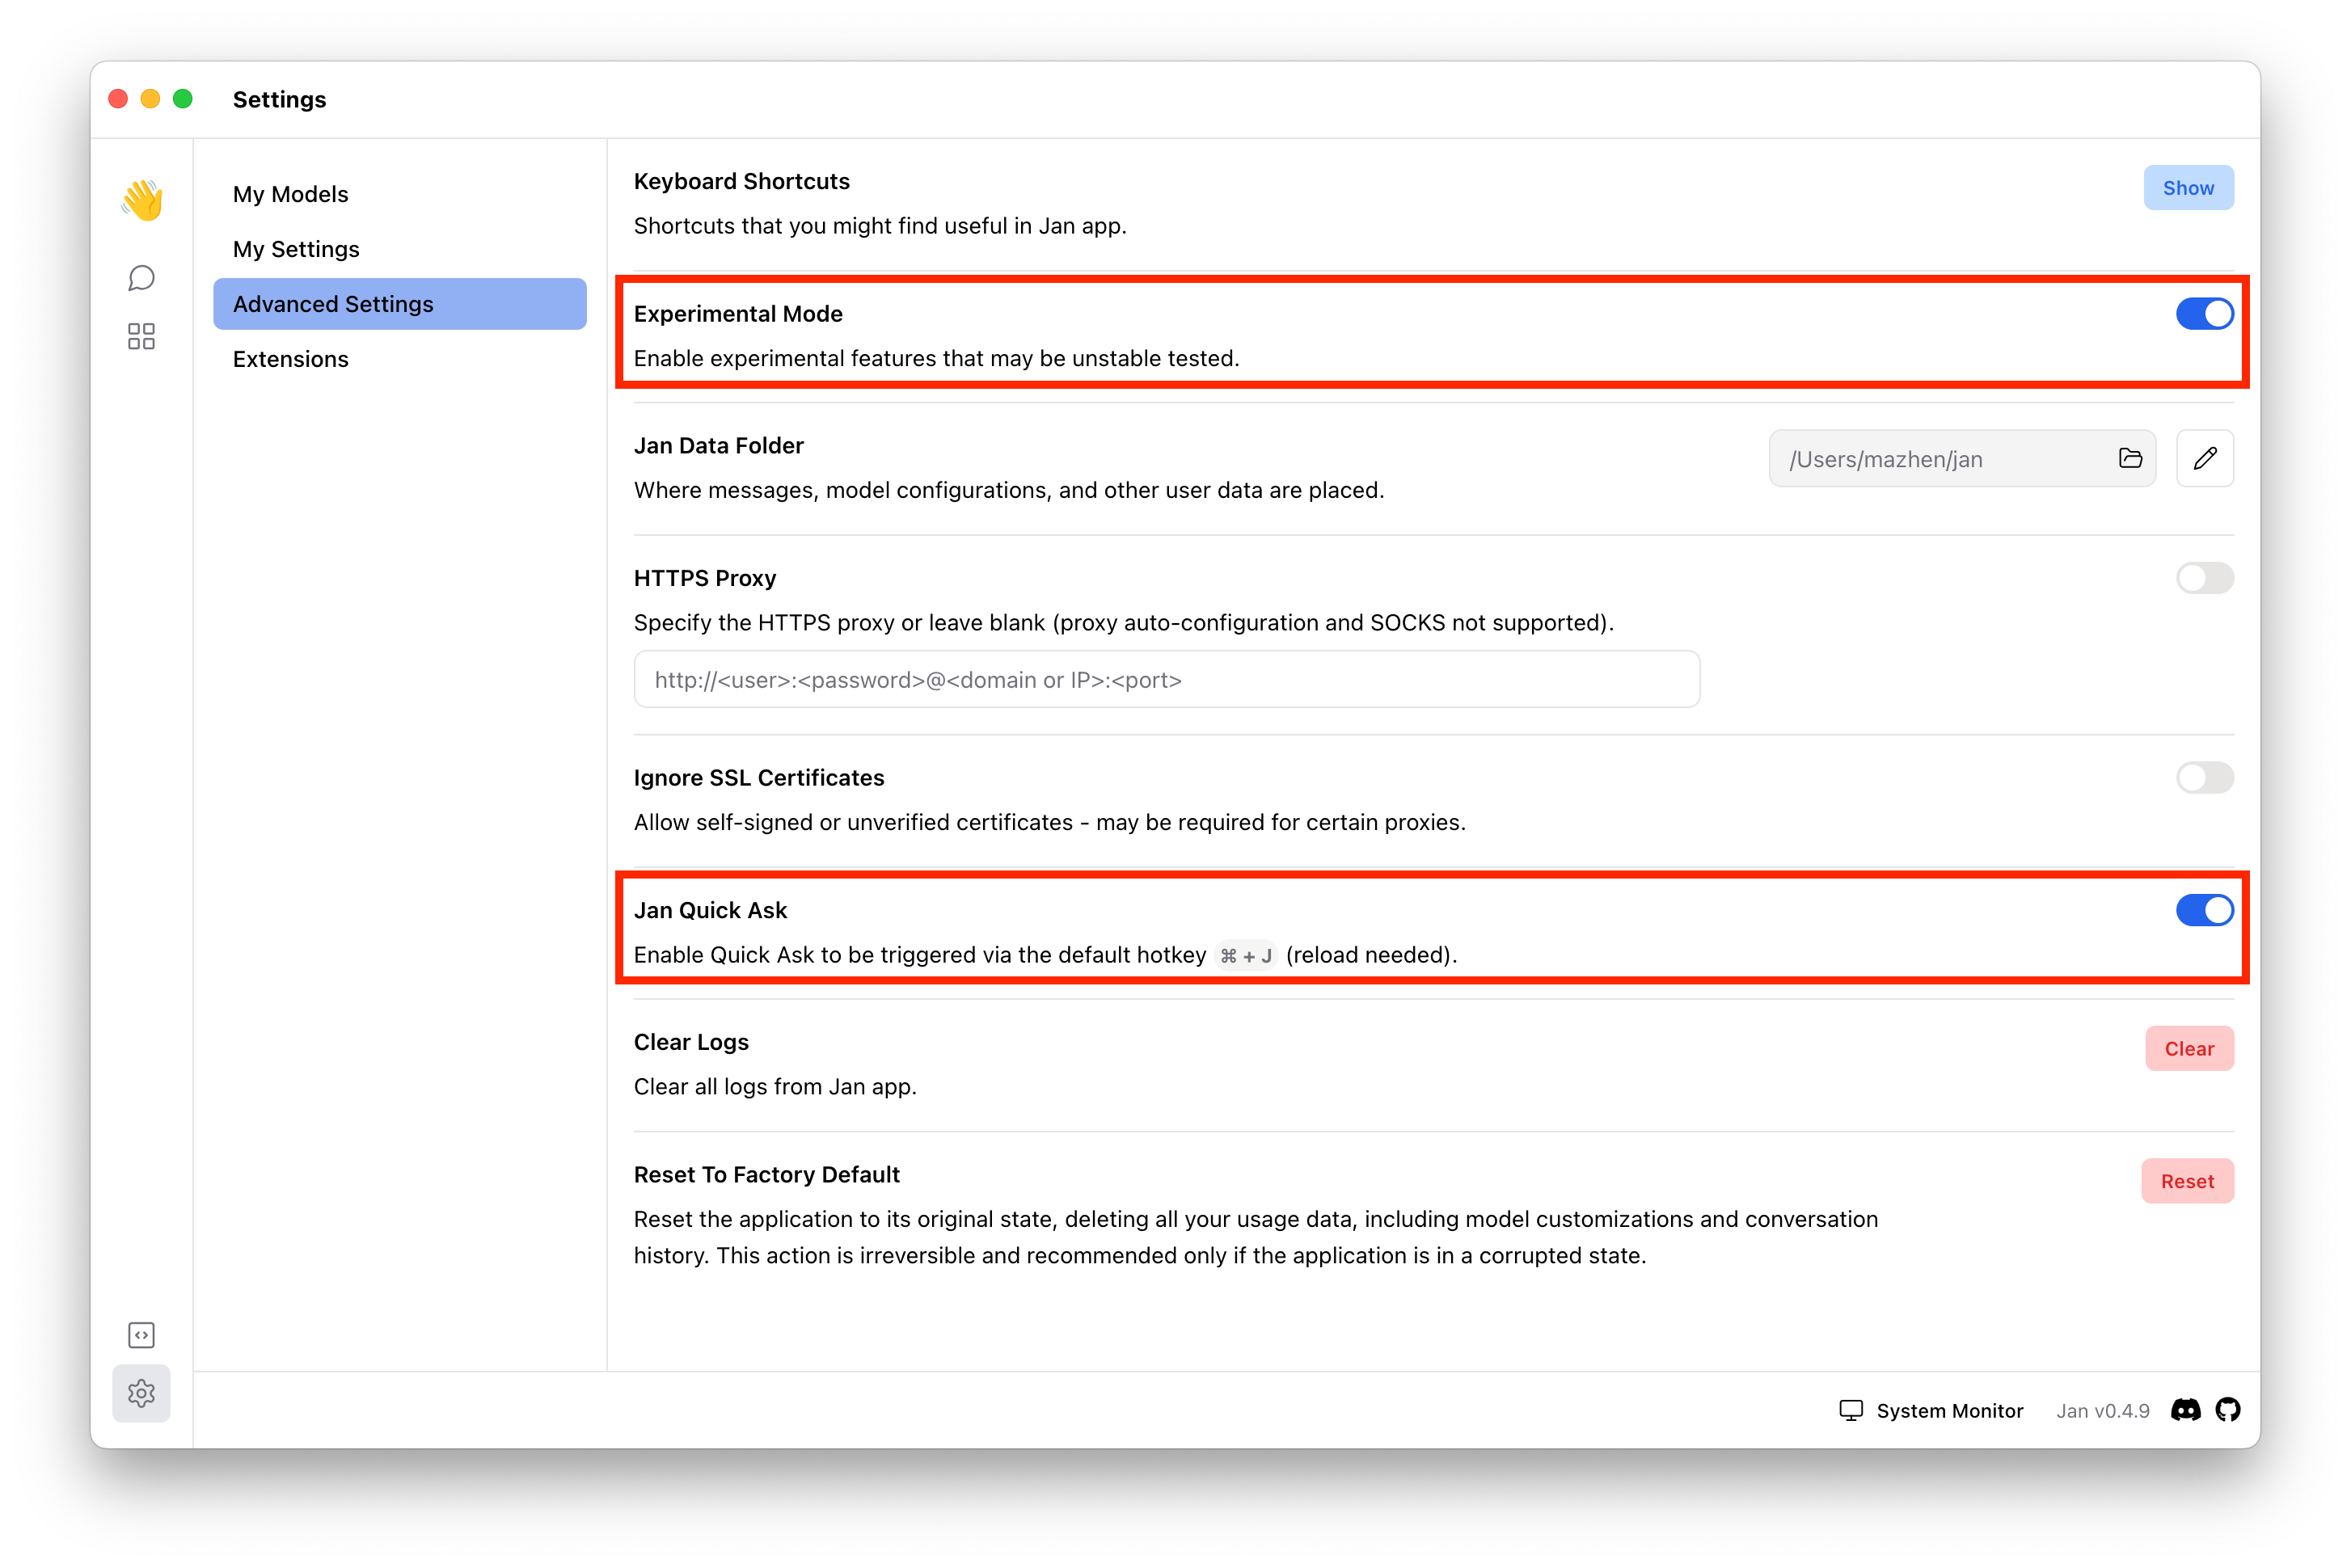Click the waving hand Jan logo
Screen dimensions: 2351x1568
tap(142, 200)
